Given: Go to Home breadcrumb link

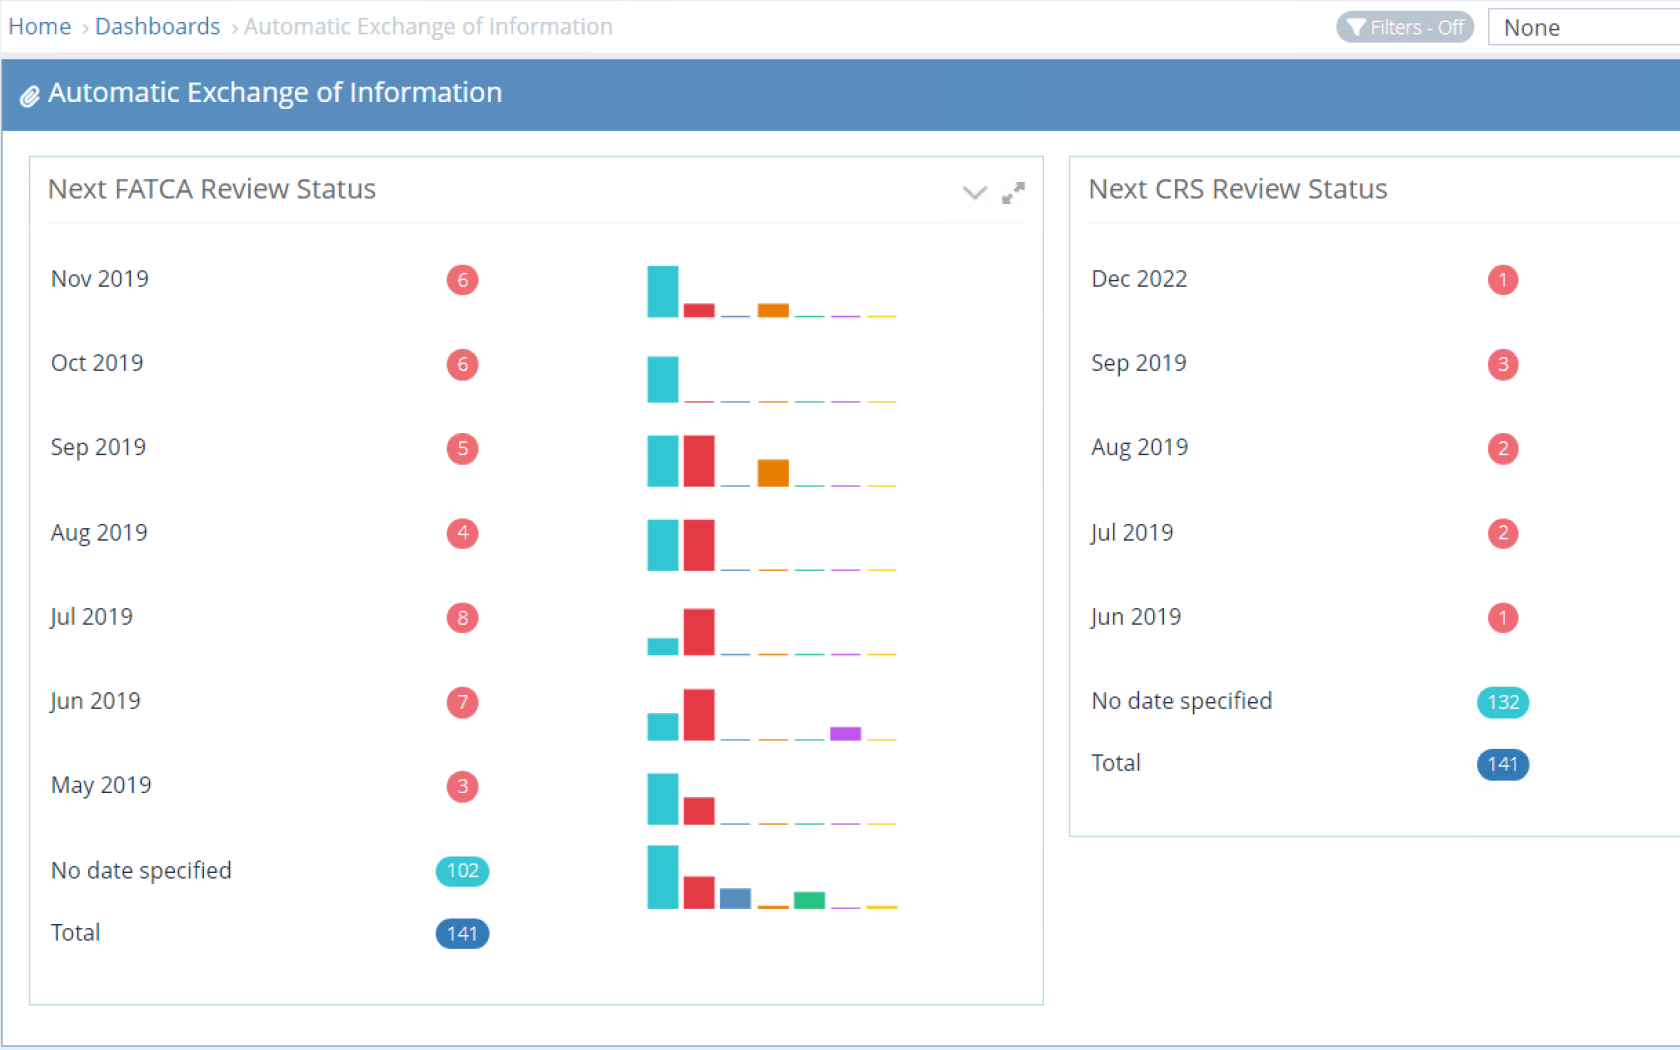Looking at the screenshot, I should pos(40,27).
